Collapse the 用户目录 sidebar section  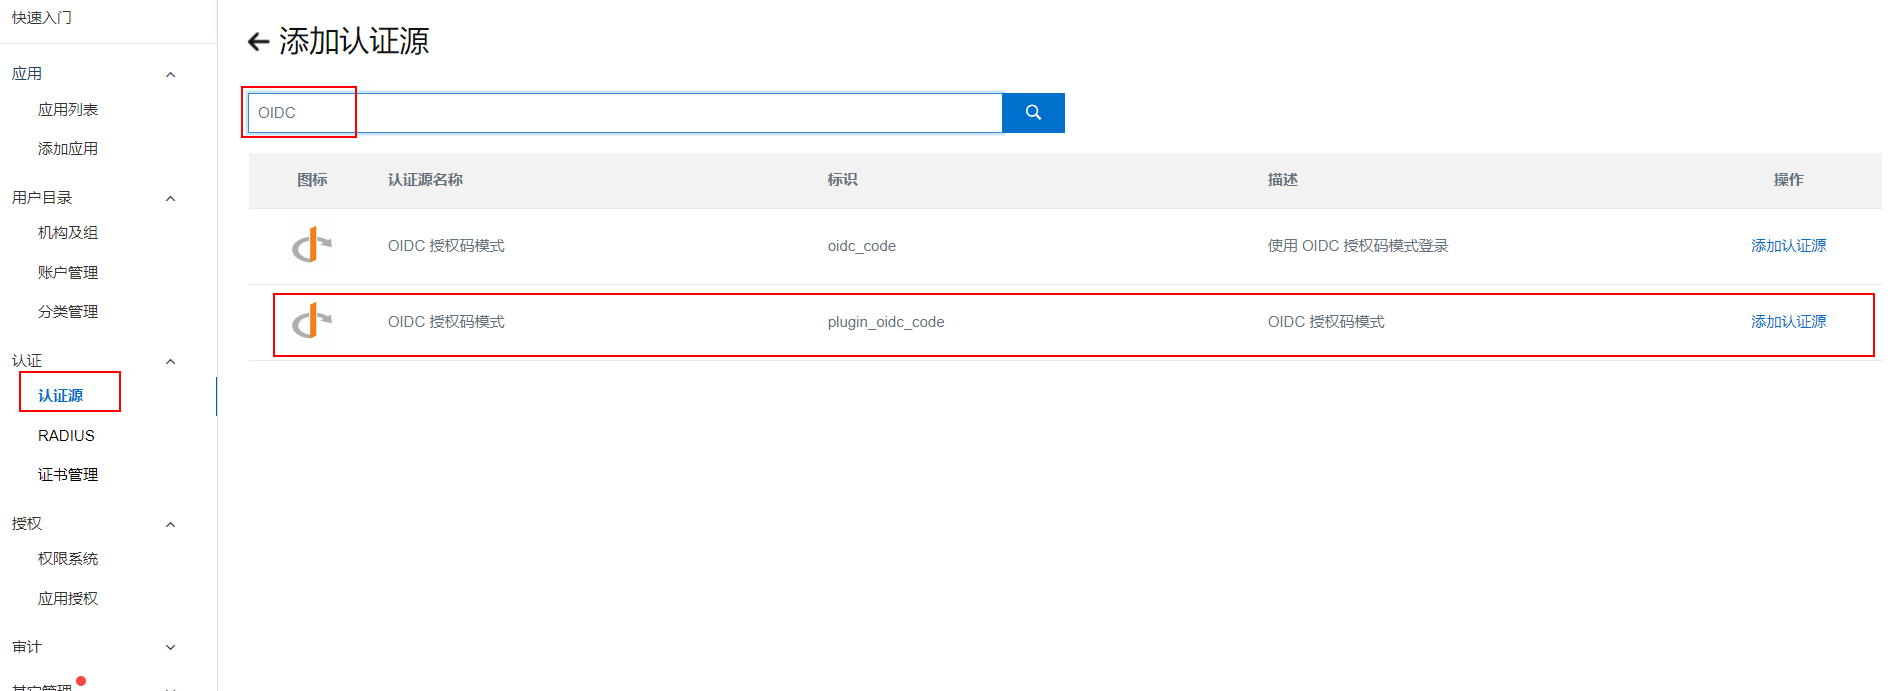click(x=170, y=198)
